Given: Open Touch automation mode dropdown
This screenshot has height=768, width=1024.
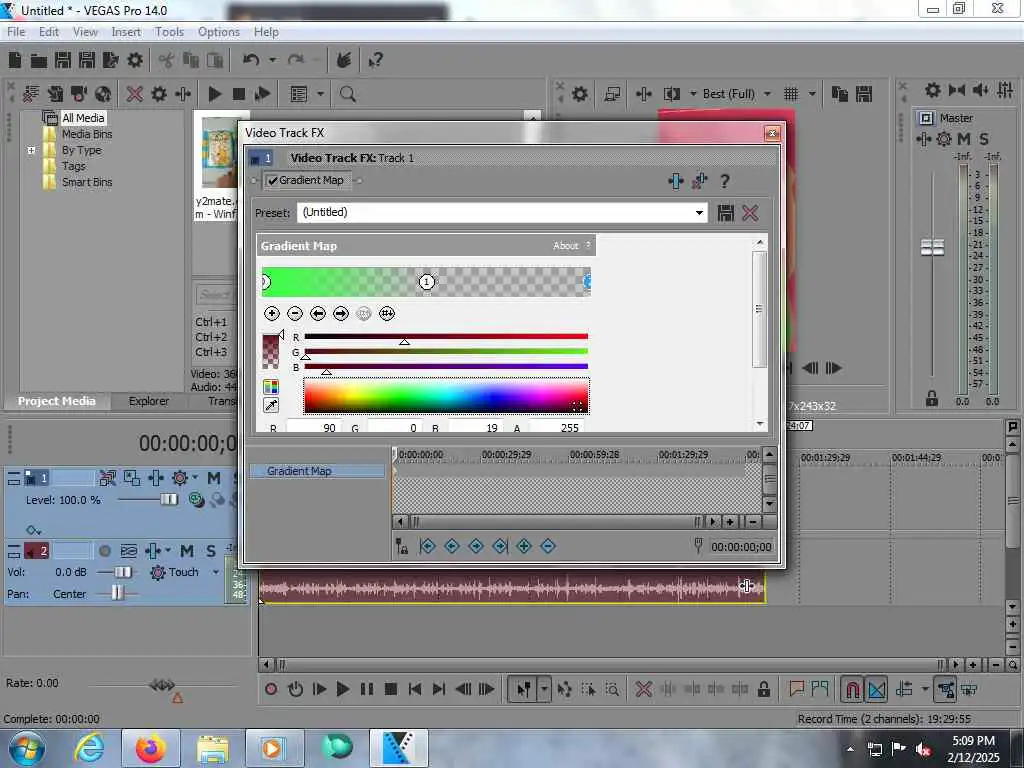Looking at the screenshot, I should [216, 572].
